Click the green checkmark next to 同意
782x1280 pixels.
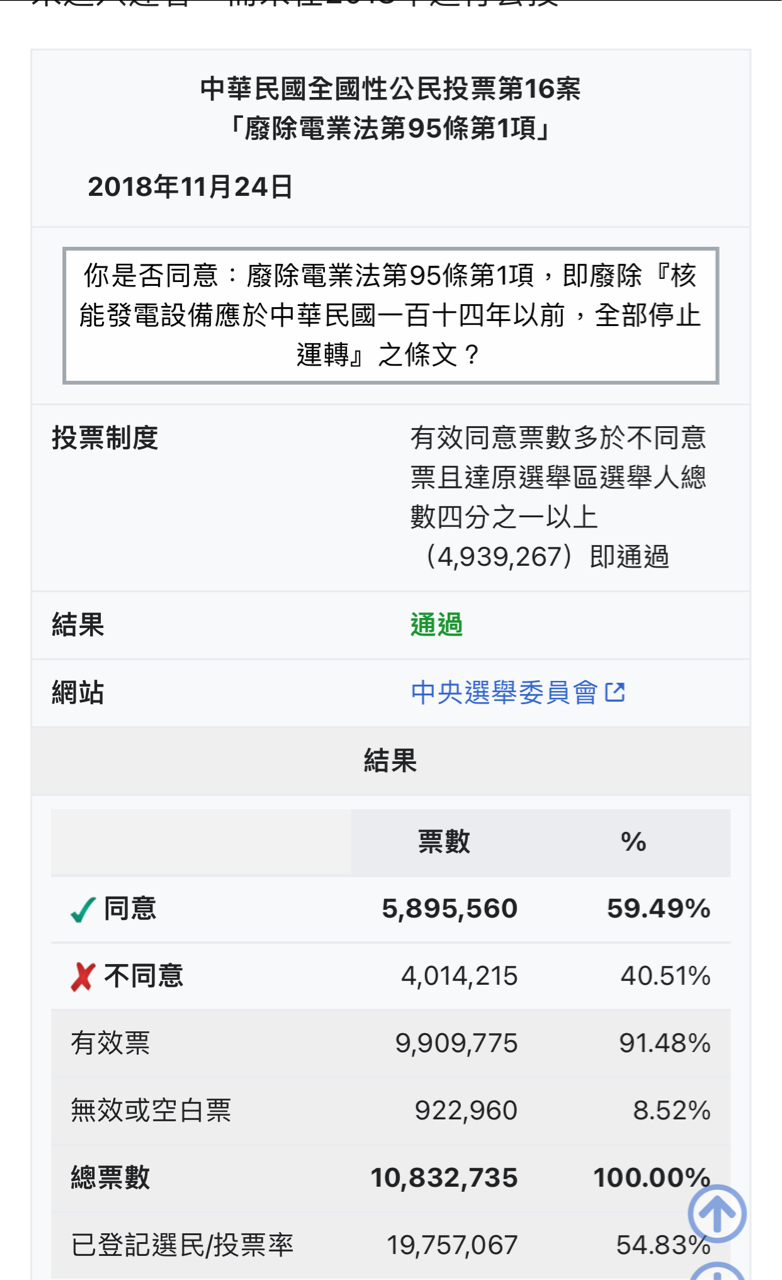tap(83, 910)
